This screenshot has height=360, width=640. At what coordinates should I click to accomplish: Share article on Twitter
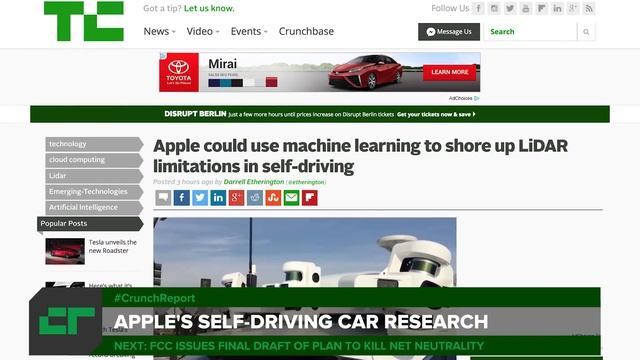(200, 198)
